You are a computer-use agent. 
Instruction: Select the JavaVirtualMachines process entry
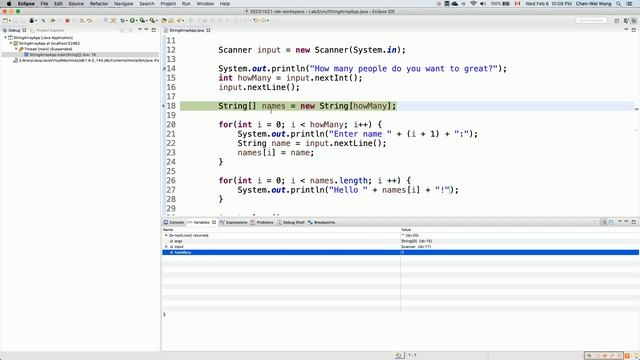pos(86,60)
